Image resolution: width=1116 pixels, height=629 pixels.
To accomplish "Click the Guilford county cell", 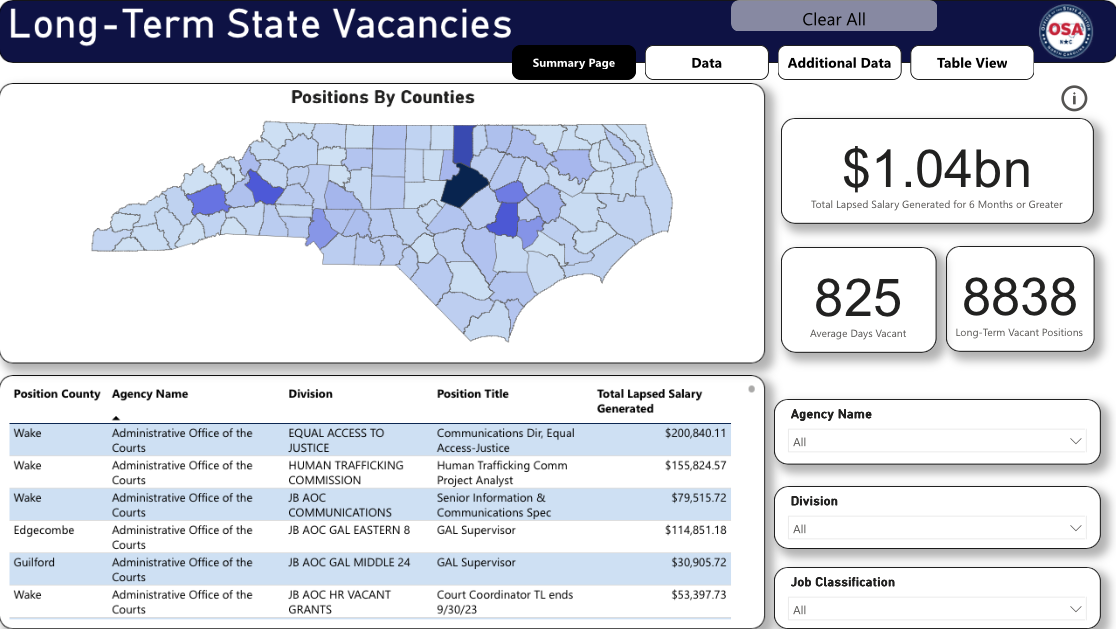I will click(x=33, y=562).
